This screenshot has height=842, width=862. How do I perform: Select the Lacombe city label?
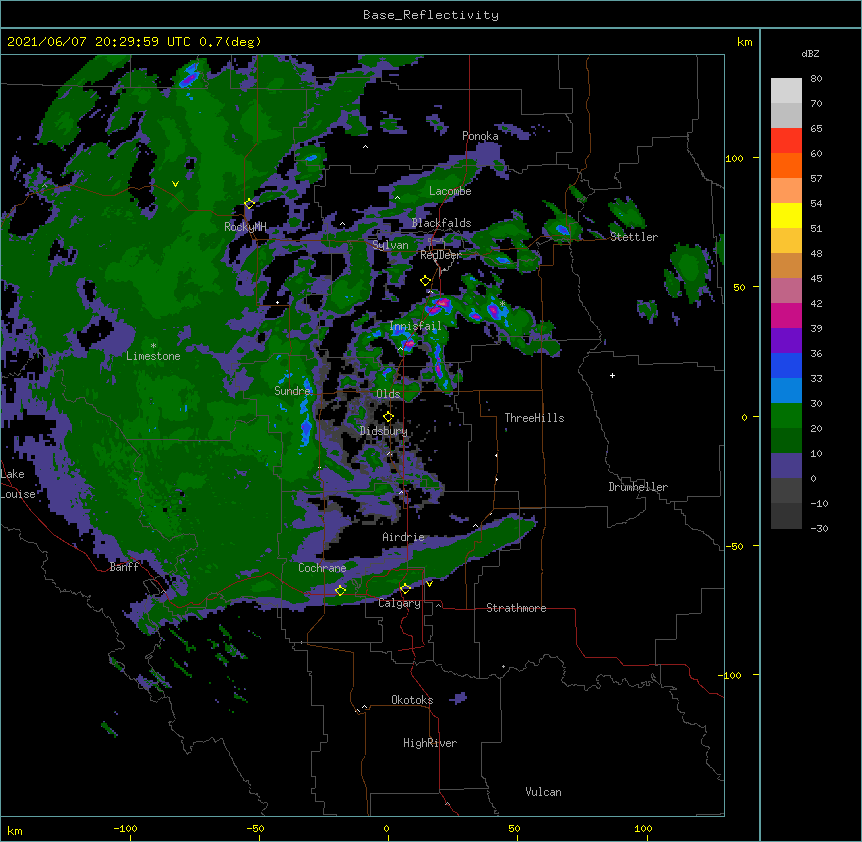click(x=450, y=191)
